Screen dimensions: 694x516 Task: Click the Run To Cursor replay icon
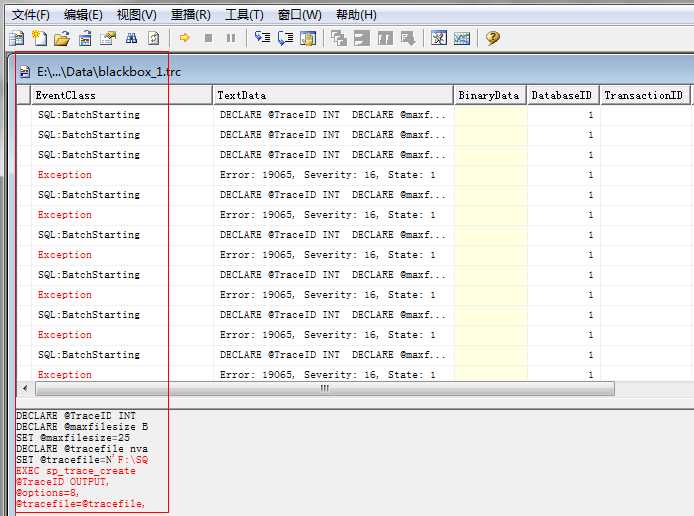click(x=285, y=38)
